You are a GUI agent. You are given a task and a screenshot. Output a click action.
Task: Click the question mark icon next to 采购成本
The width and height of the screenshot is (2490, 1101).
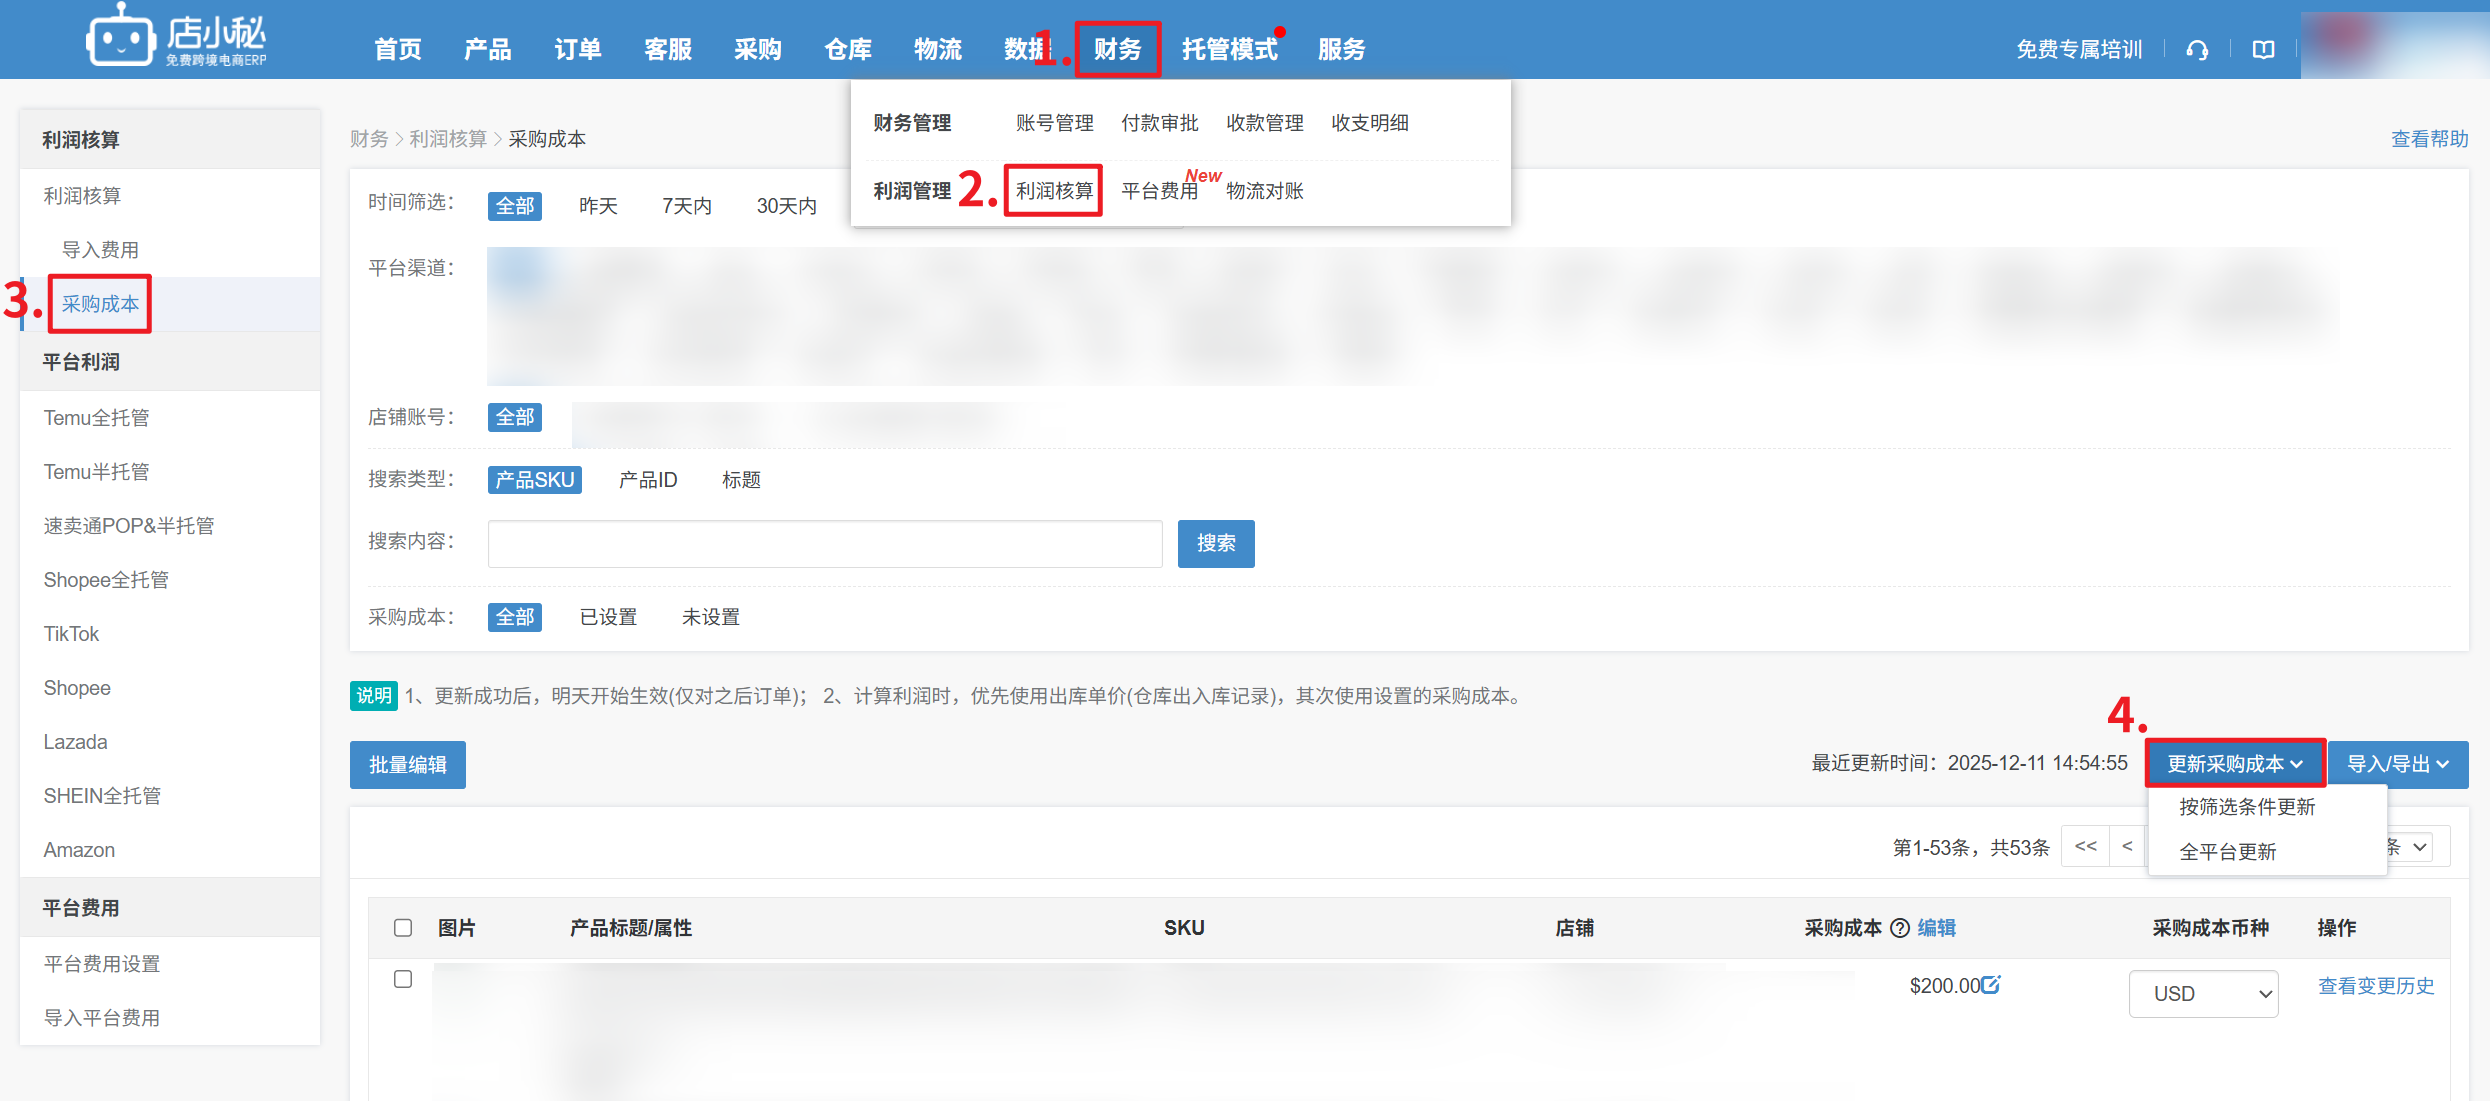click(1900, 928)
